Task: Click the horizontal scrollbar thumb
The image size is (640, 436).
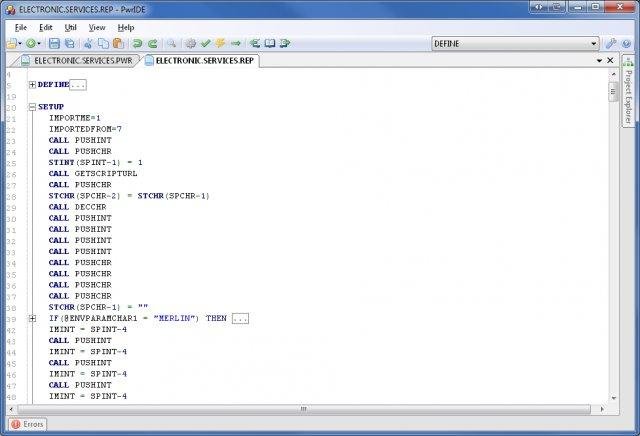Action: pos(304,409)
